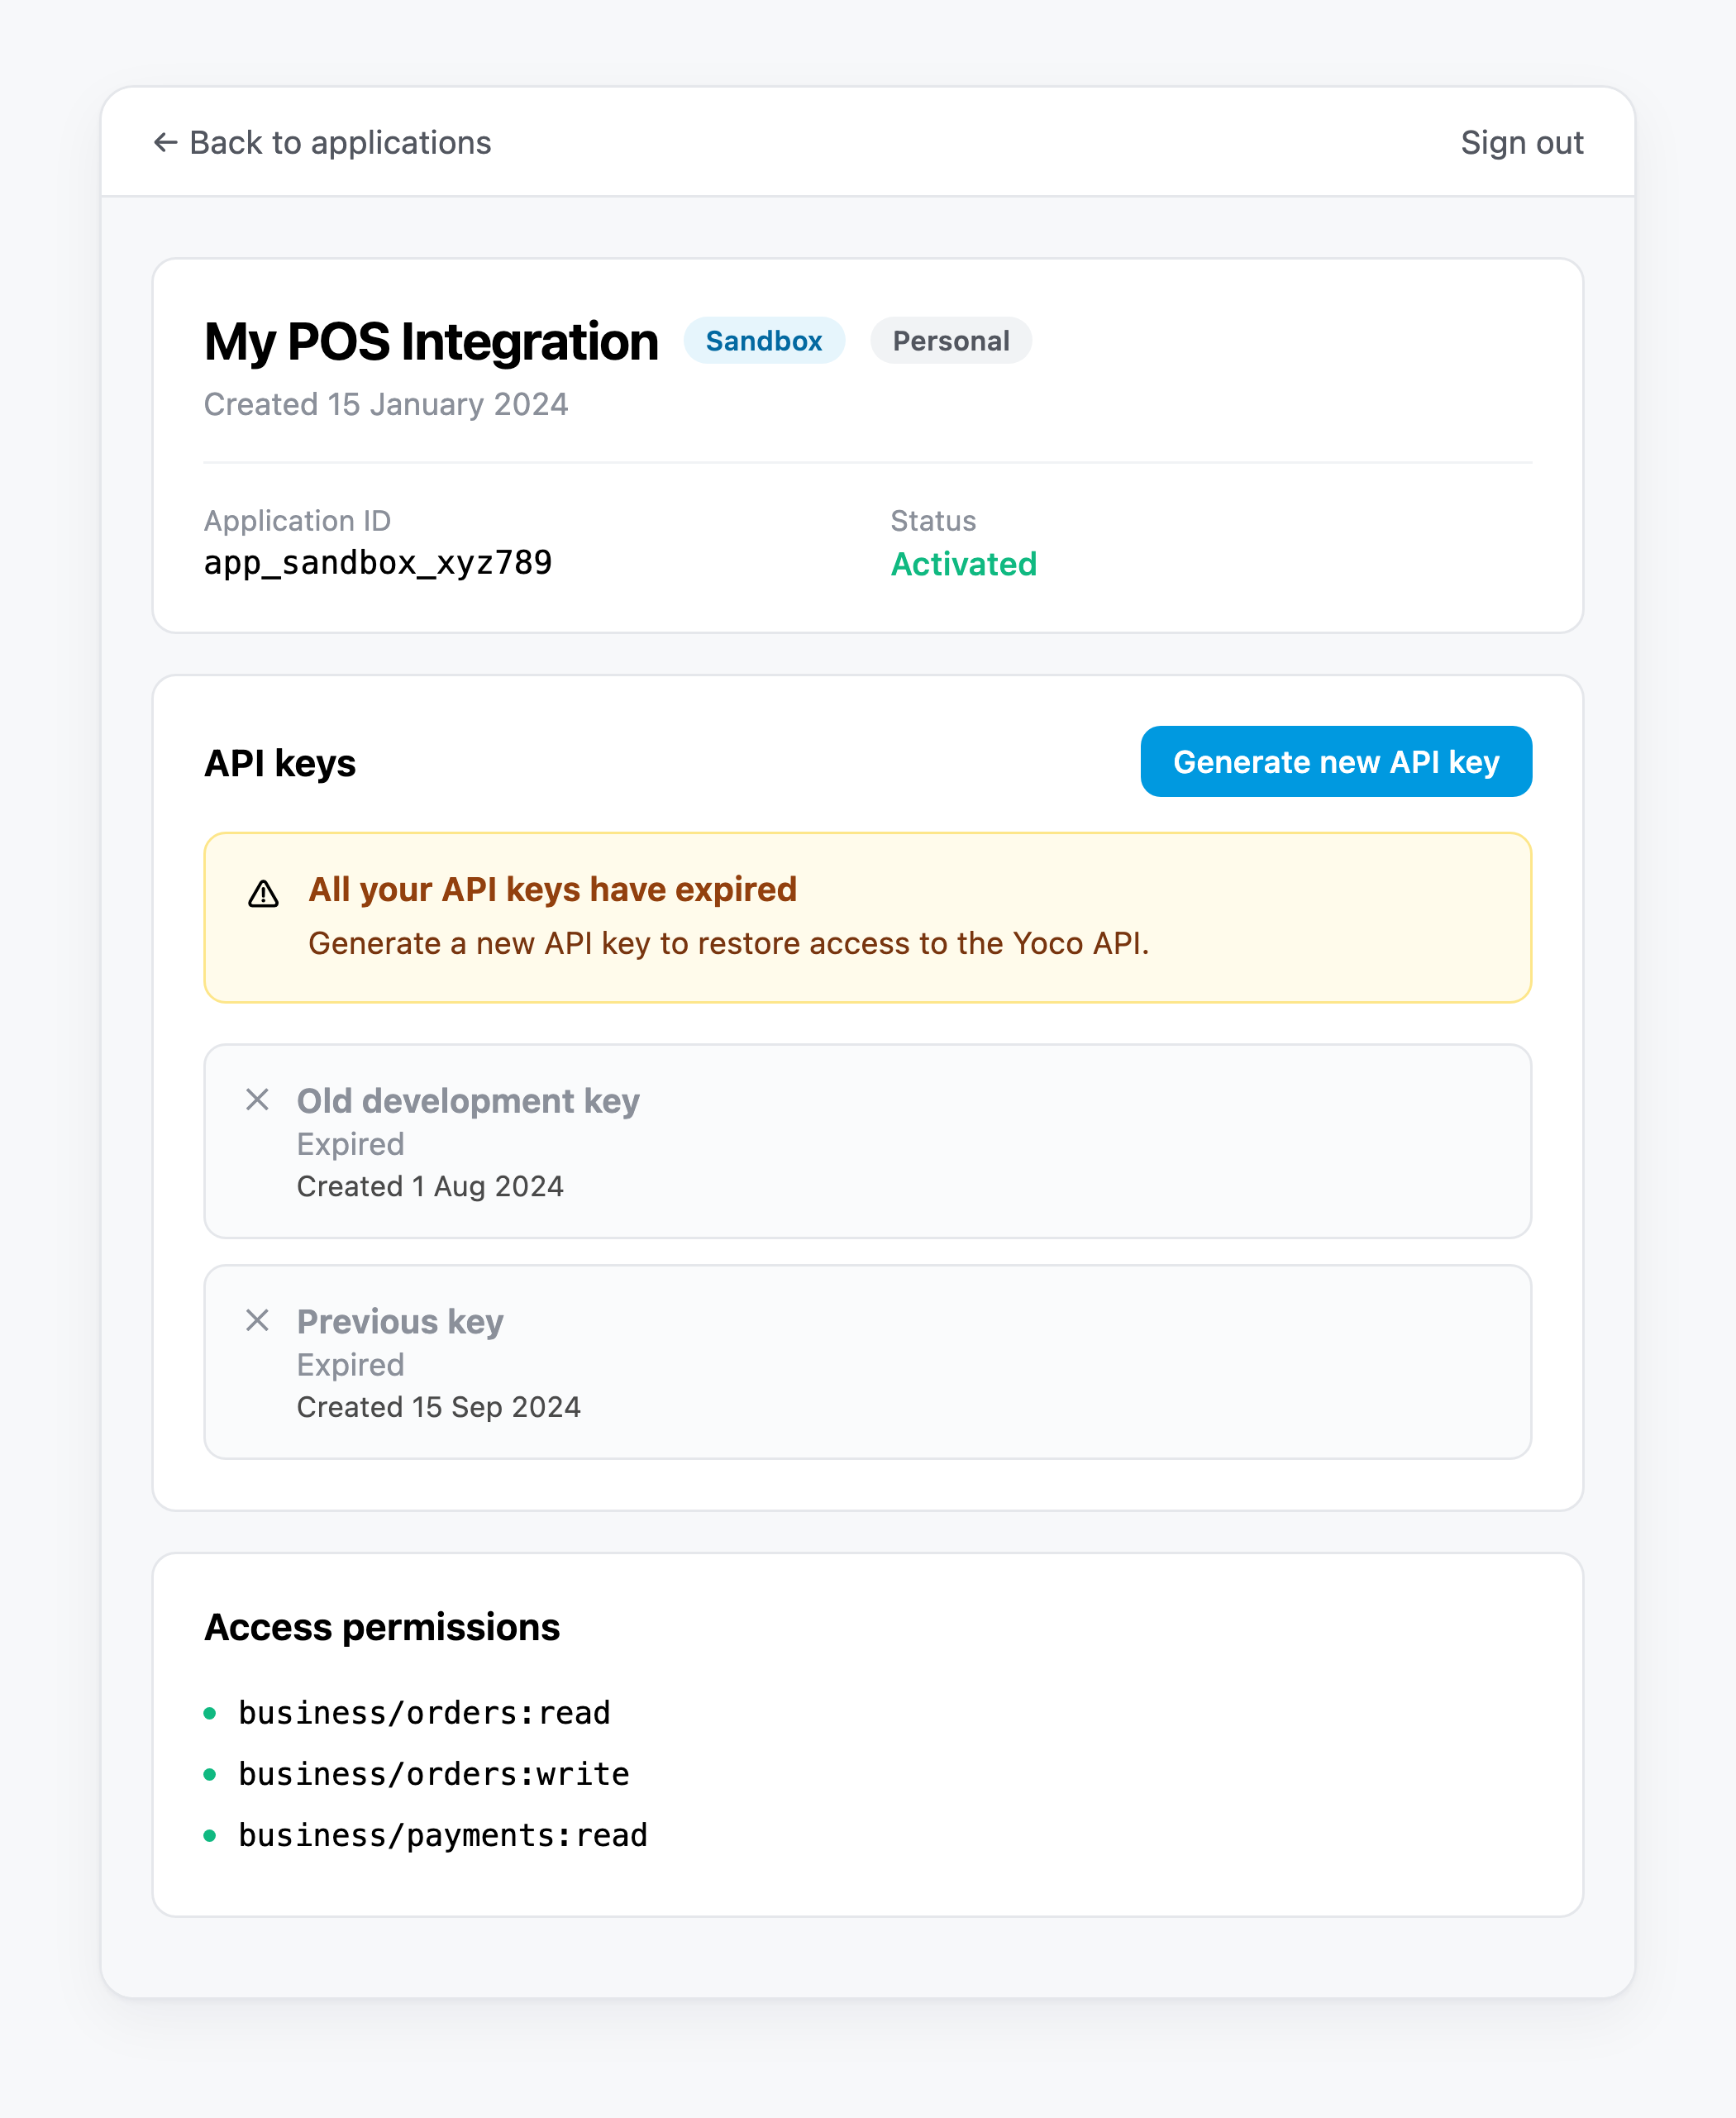Click the X icon beside Previous key
The height and width of the screenshot is (2118, 1736).
coord(257,1321)
